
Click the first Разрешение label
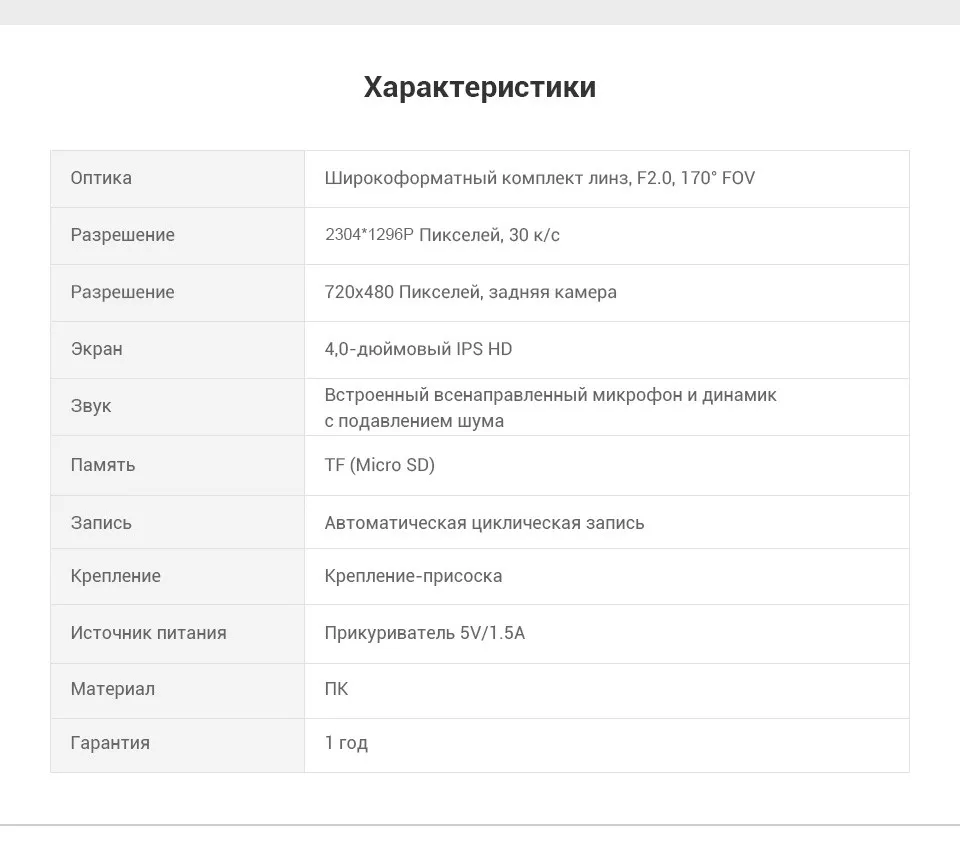click(x=122, y=235)
